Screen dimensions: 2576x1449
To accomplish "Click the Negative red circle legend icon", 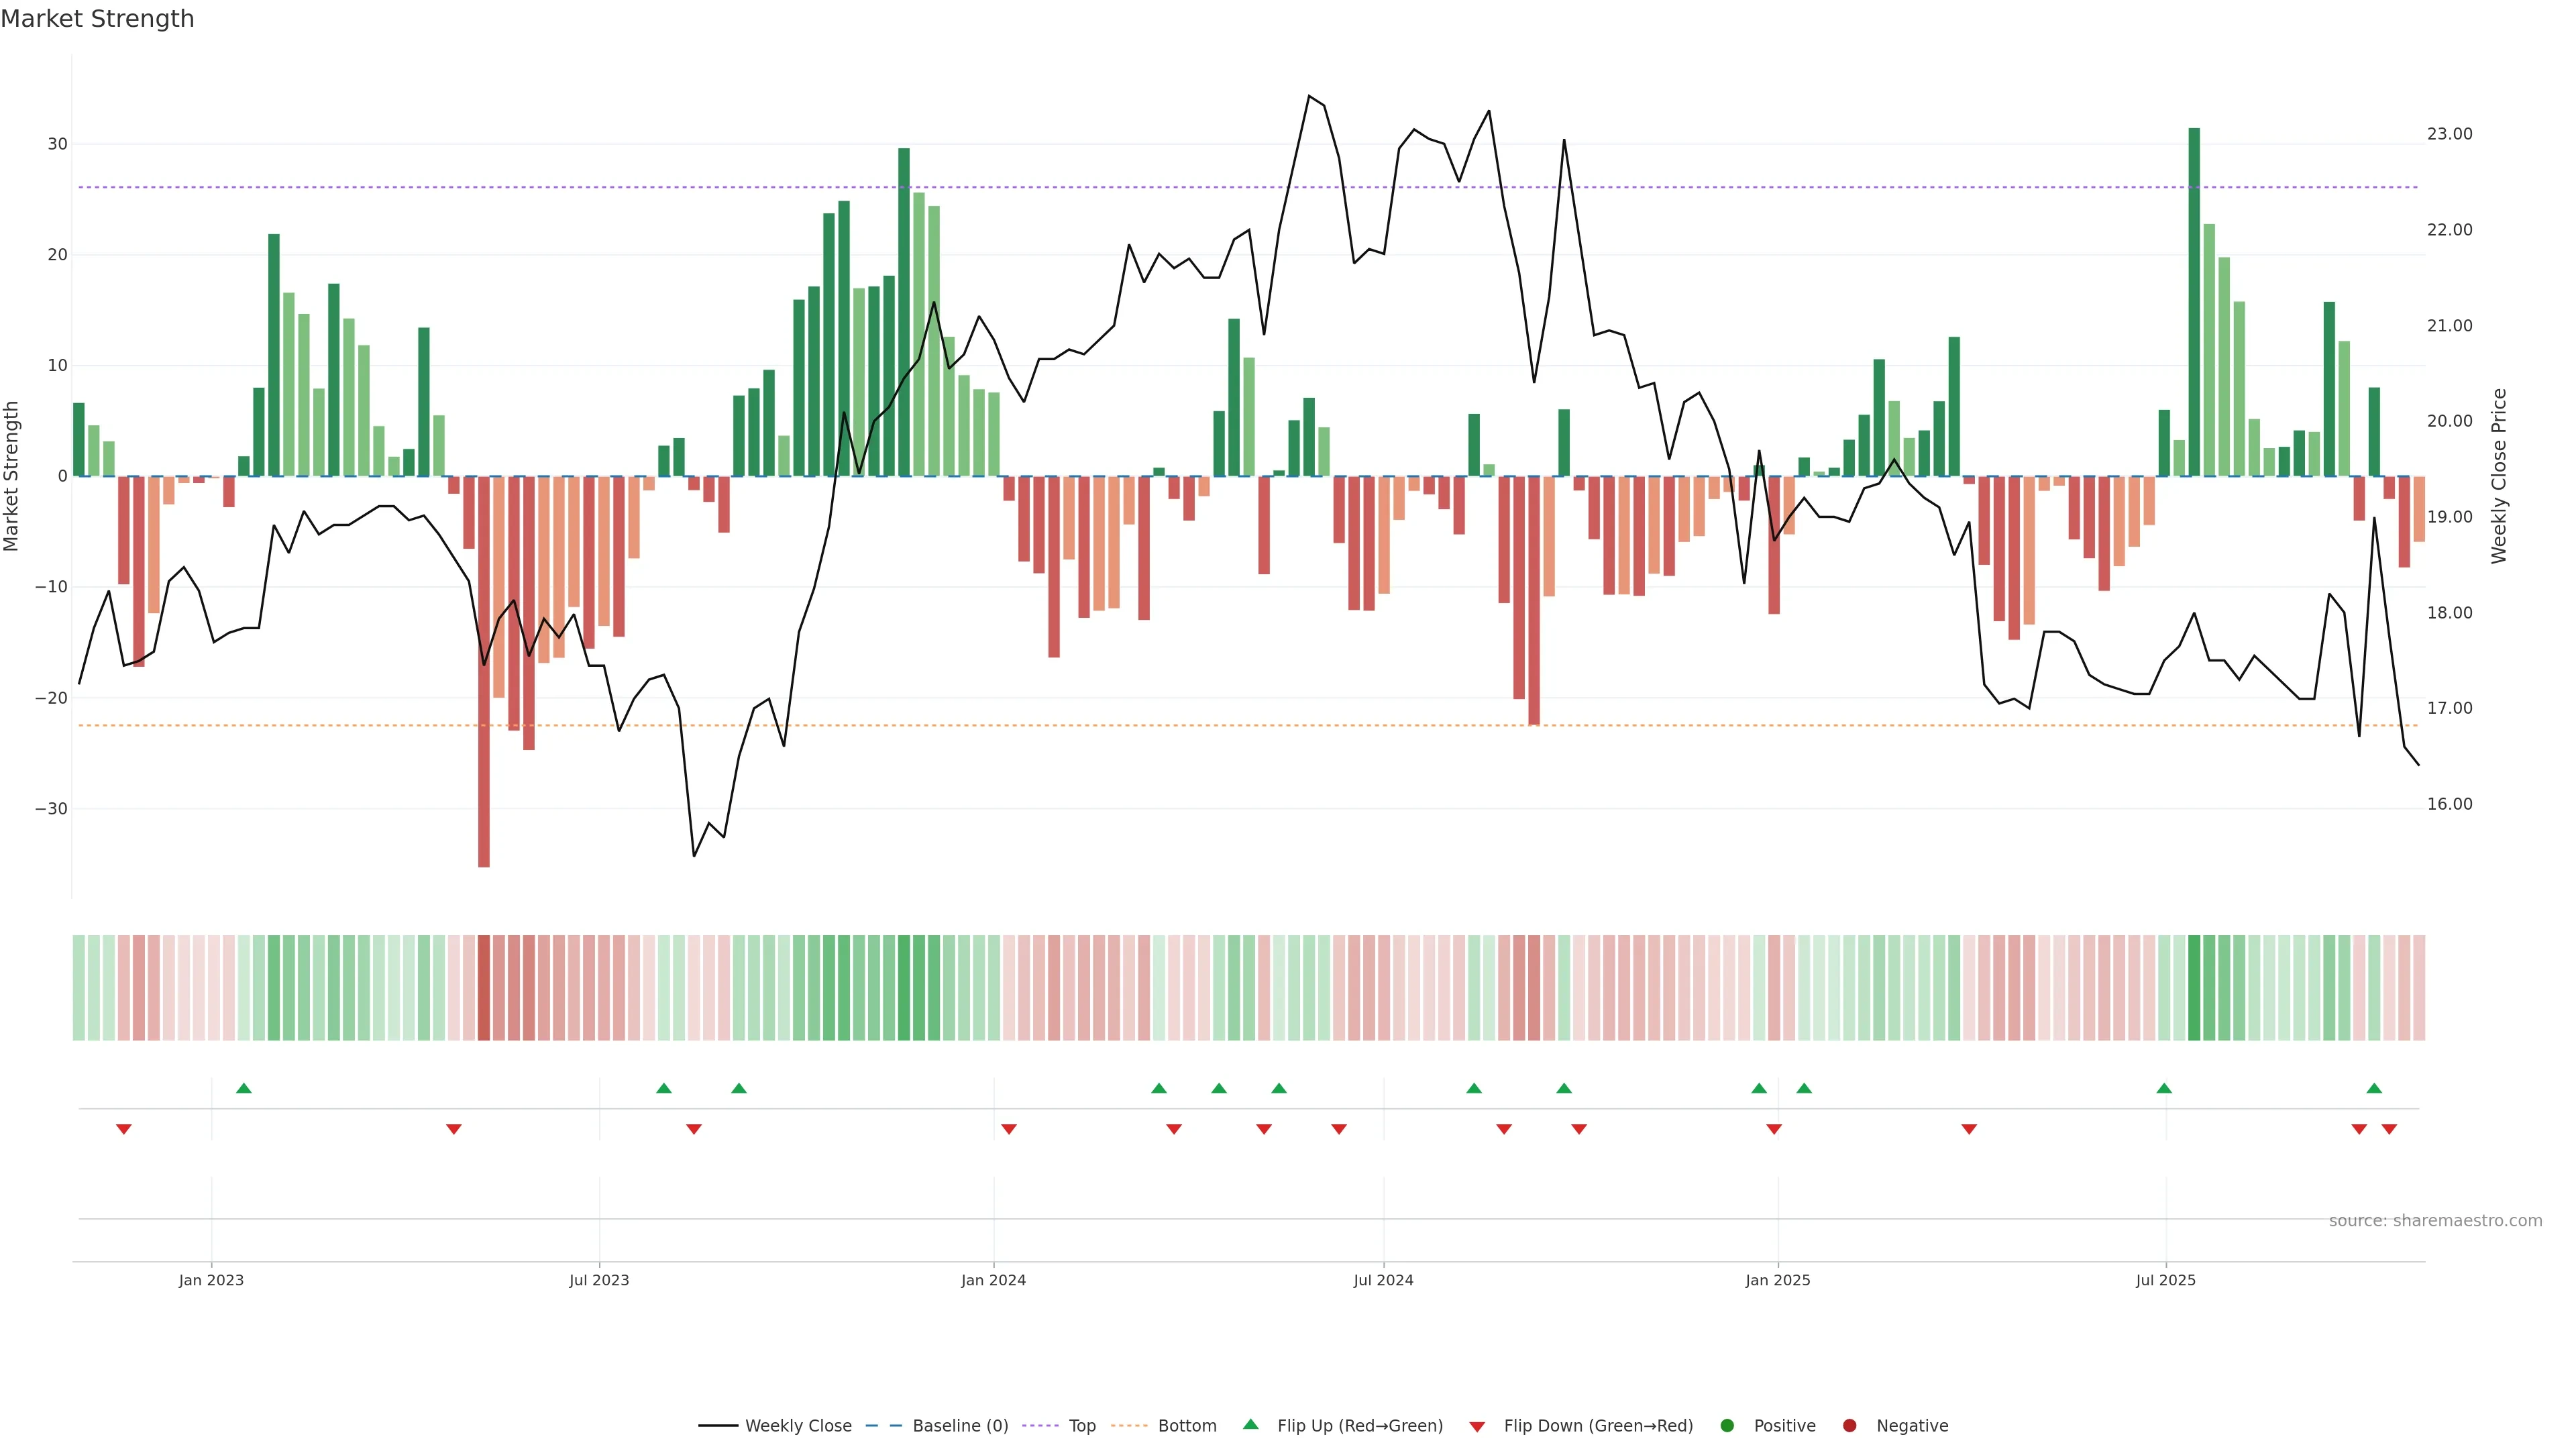I will 1849,1426.
